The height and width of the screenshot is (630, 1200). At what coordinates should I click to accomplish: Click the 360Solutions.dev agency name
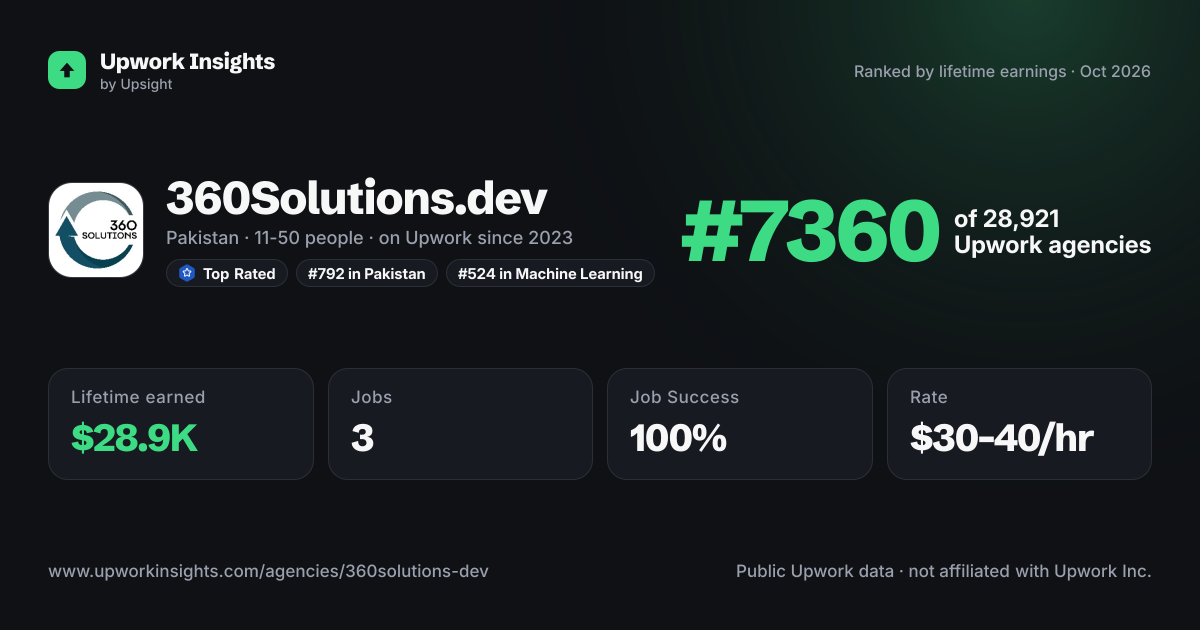(x=357, y=199)
